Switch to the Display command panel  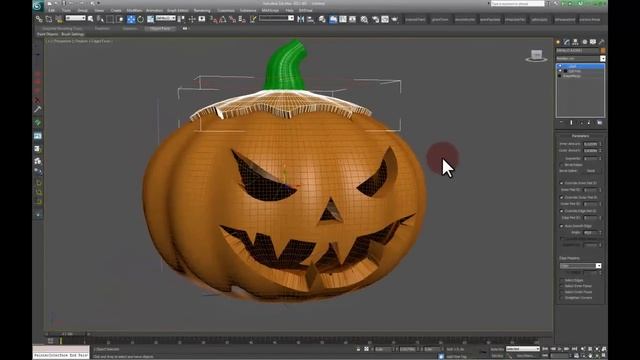point(593,42)
